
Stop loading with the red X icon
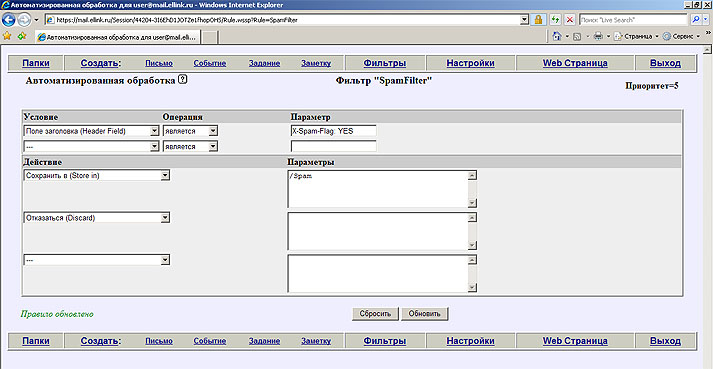569,20
